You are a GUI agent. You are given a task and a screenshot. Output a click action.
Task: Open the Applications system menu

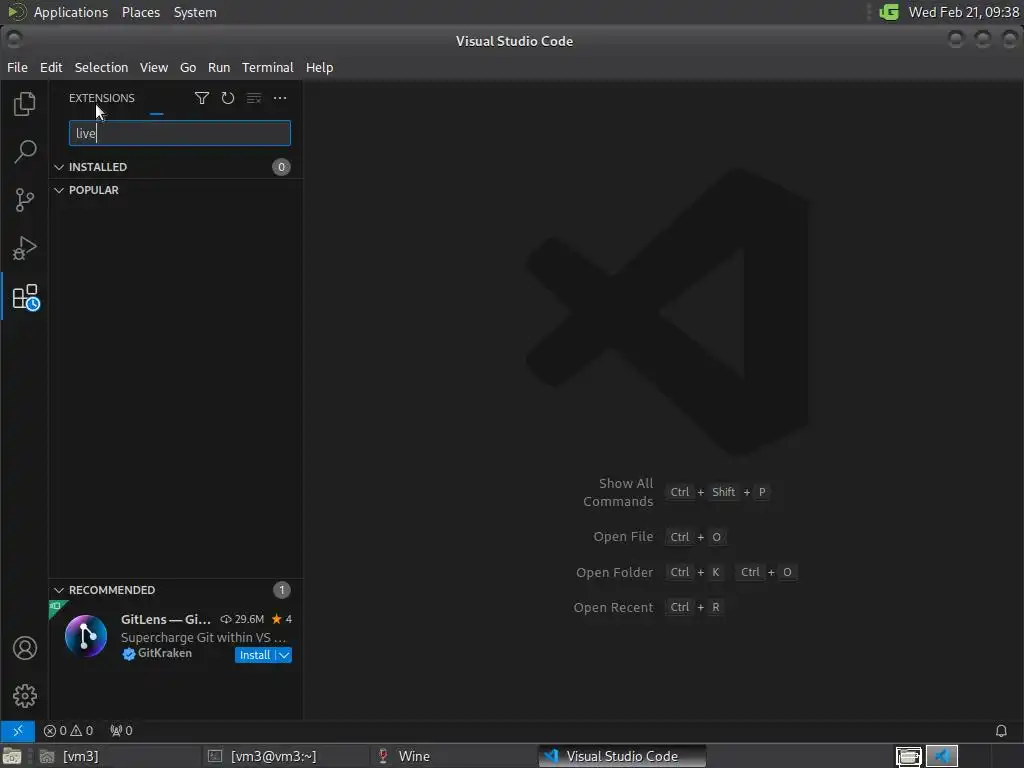[71, 12]
